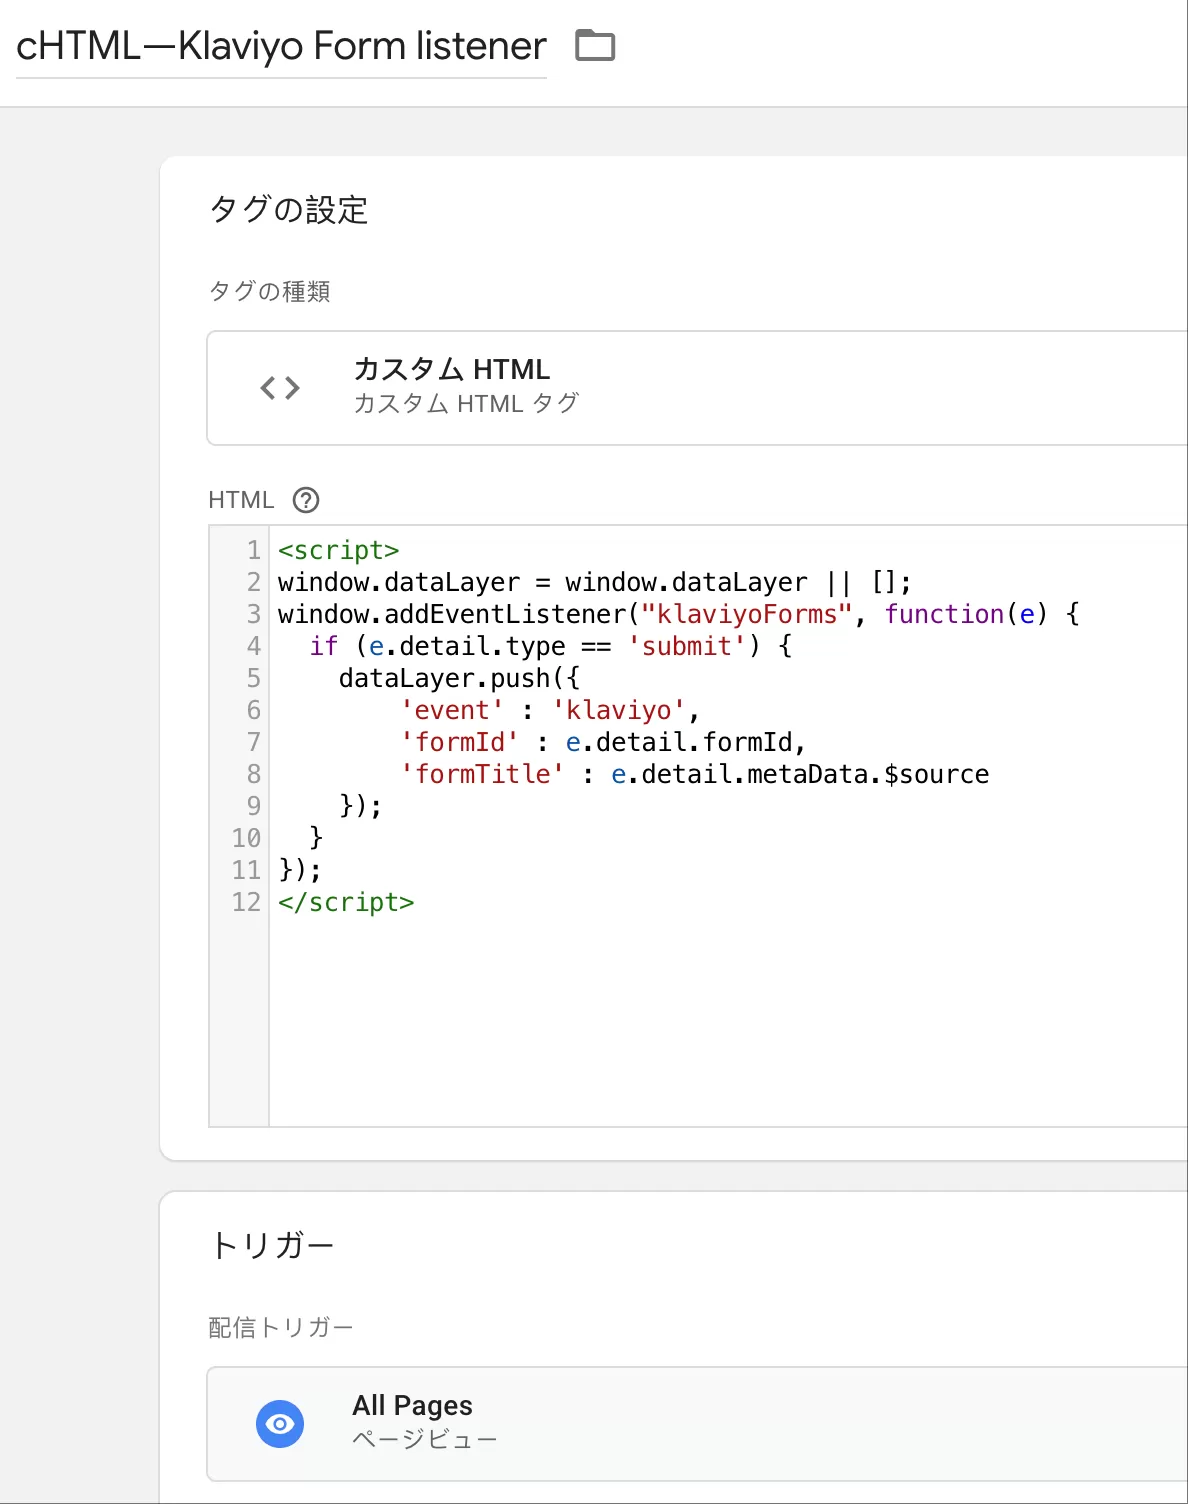Select the カスタム HTML tag type card
The height and width of the screenshot is (1504, 1188).
[697, 388]
